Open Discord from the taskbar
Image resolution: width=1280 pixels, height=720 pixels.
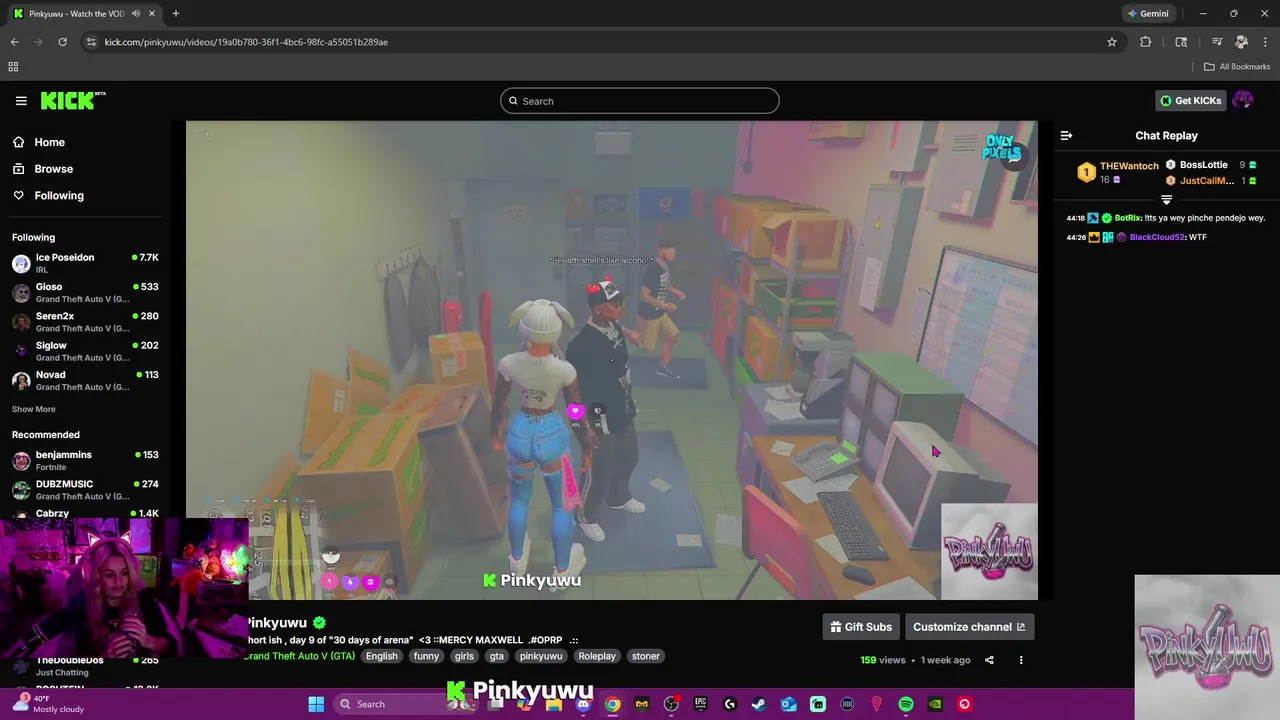pyautogui.click(x=583, y=704)
